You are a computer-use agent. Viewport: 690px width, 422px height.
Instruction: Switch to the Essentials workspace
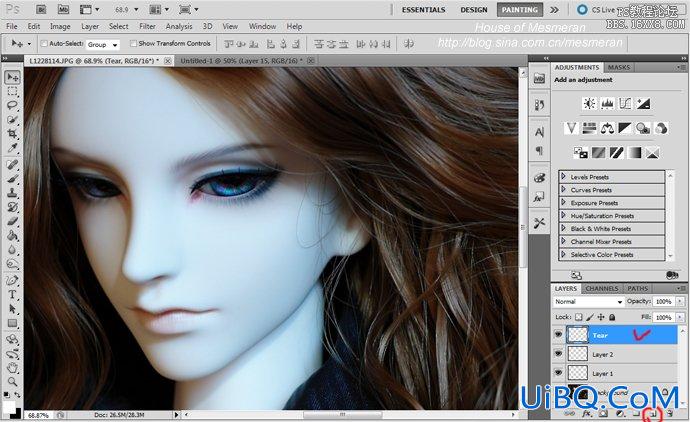tap(423, 10)
